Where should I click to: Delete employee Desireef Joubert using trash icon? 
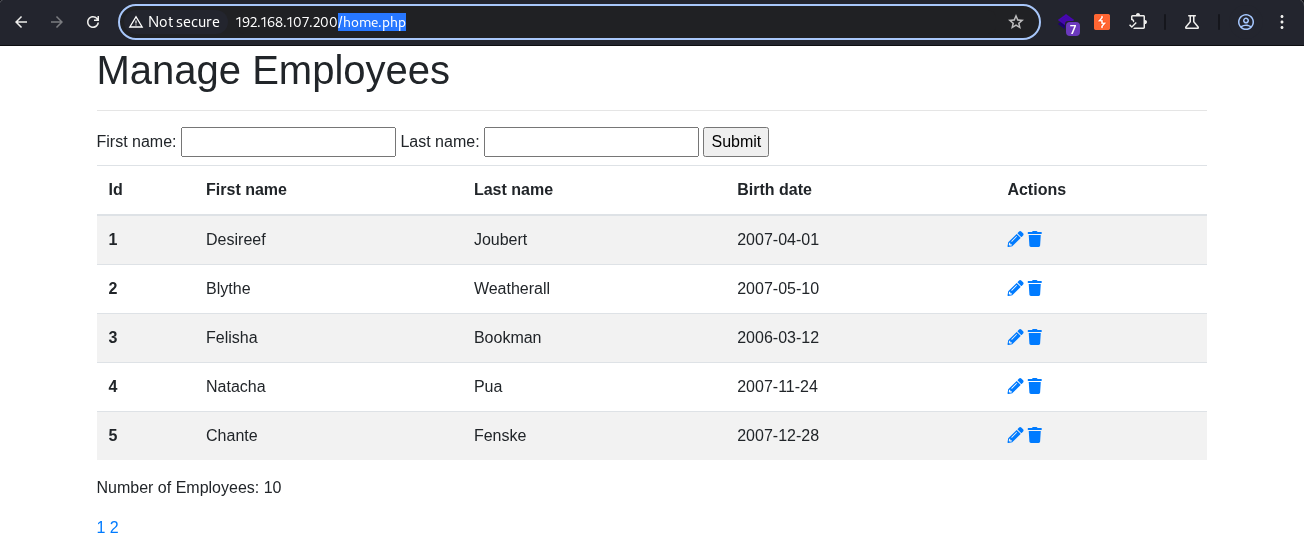(1035, 239)
